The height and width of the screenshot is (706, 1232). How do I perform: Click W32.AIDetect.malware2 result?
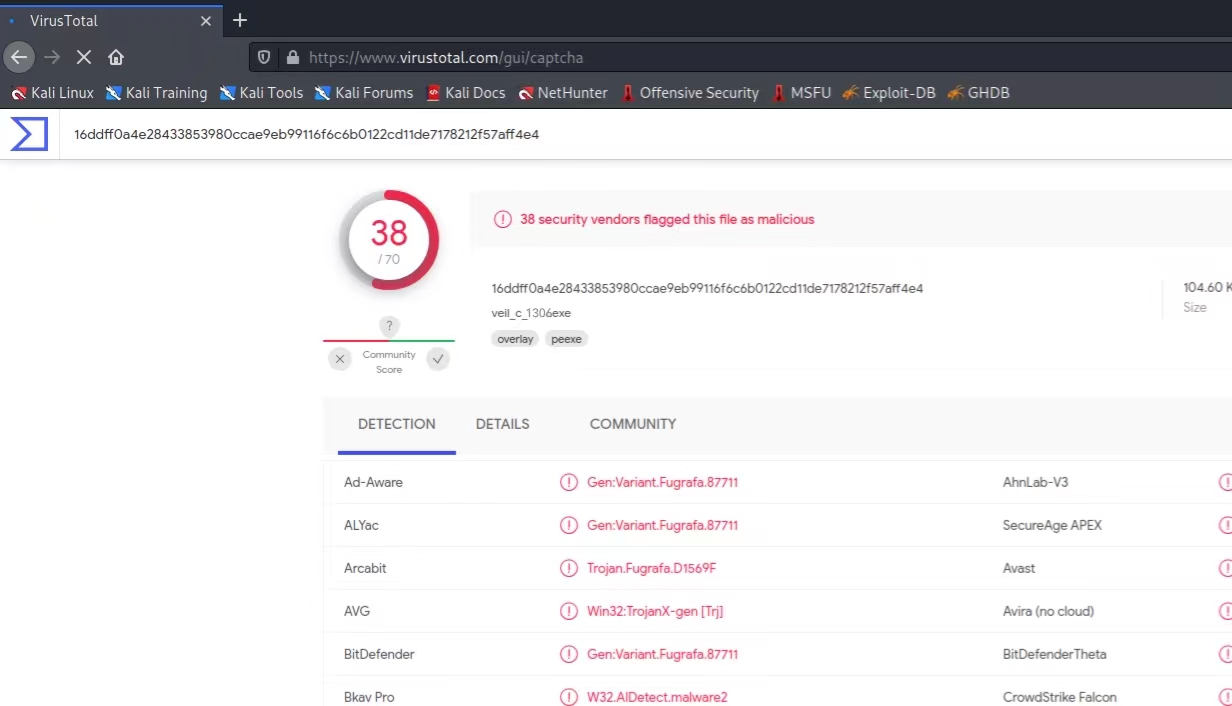(x=657, y=697)
